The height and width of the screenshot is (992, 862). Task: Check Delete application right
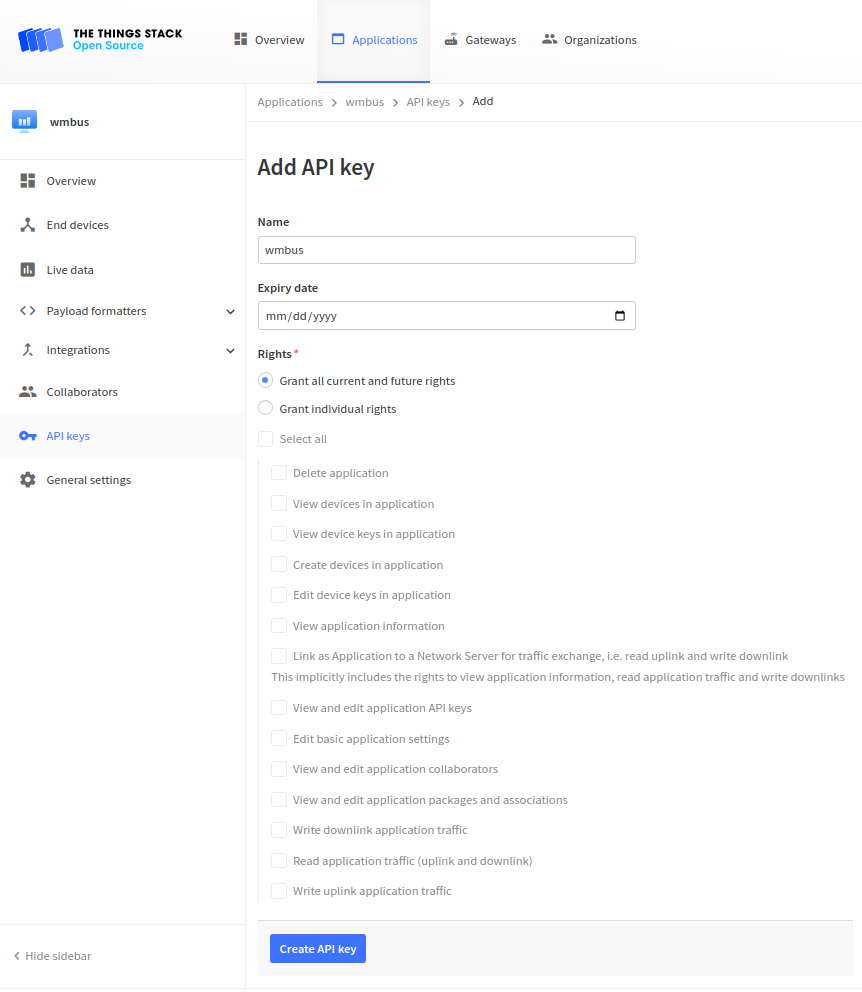[x=278, y=472]
